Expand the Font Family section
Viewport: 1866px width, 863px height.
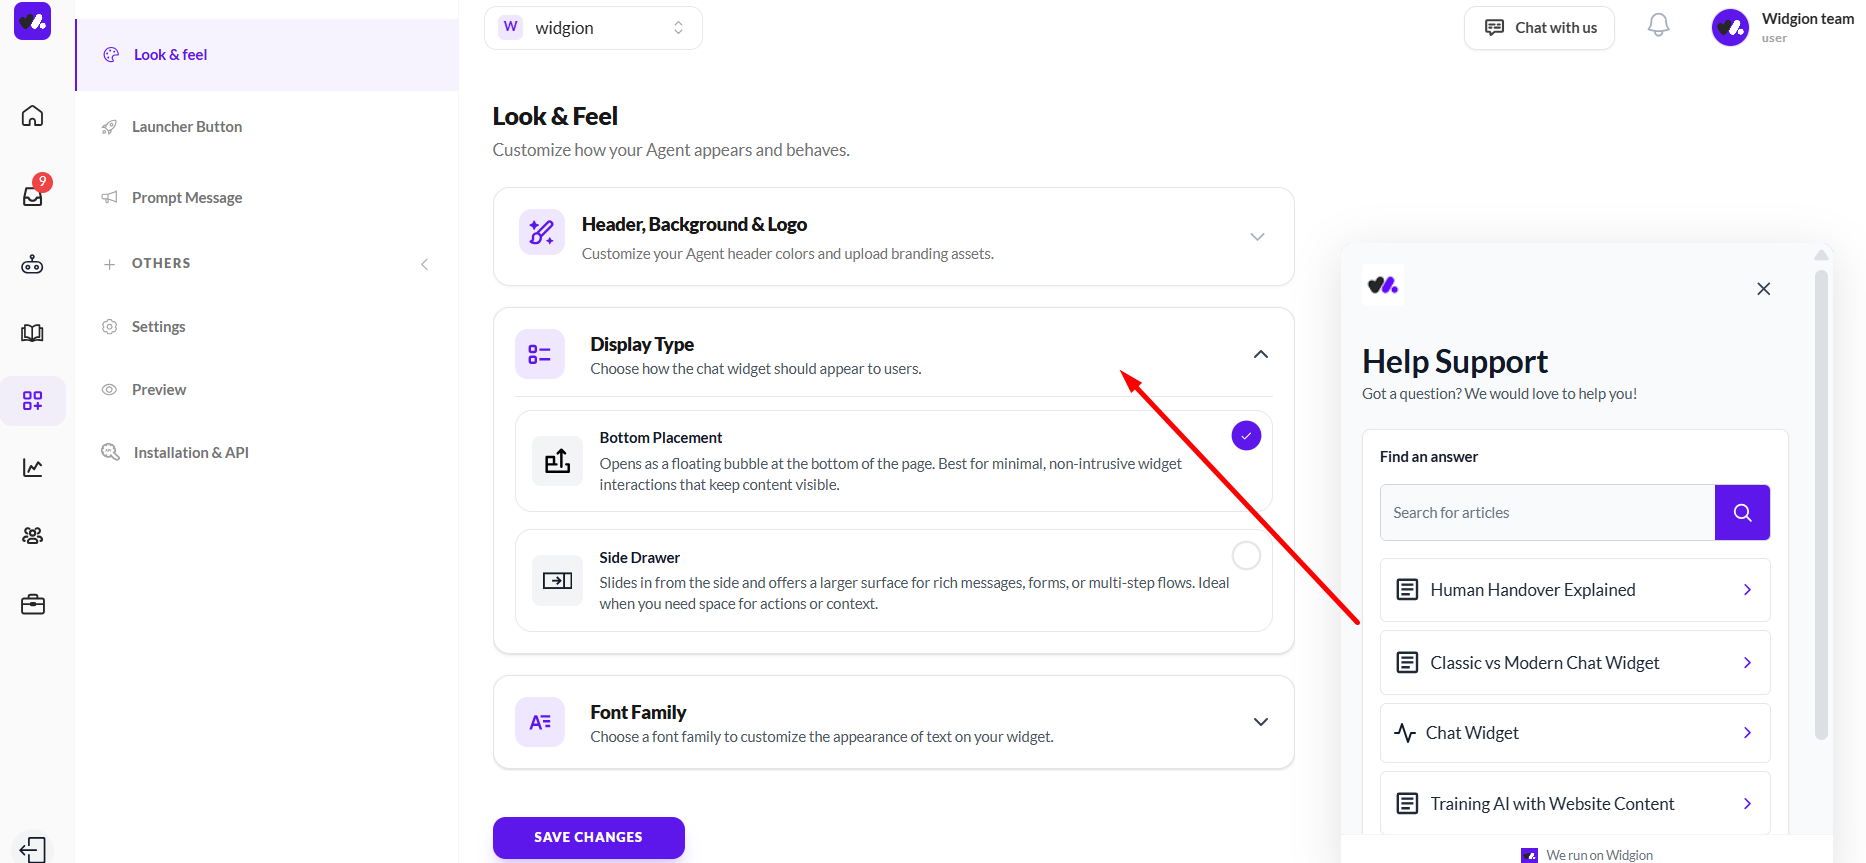(1260, 722)
